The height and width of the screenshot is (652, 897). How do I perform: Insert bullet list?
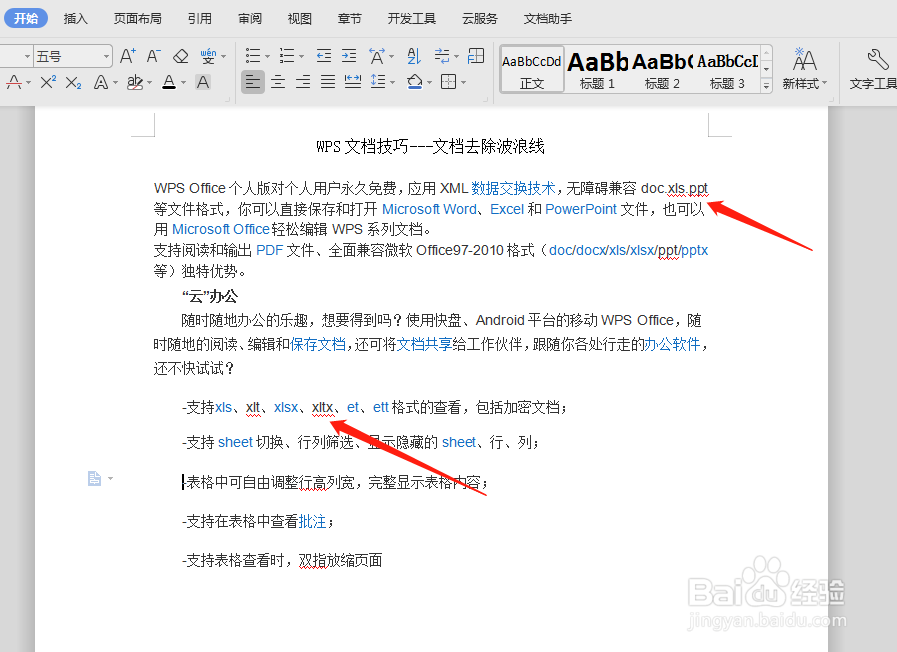pyautogui.click(x=253, y=56)
